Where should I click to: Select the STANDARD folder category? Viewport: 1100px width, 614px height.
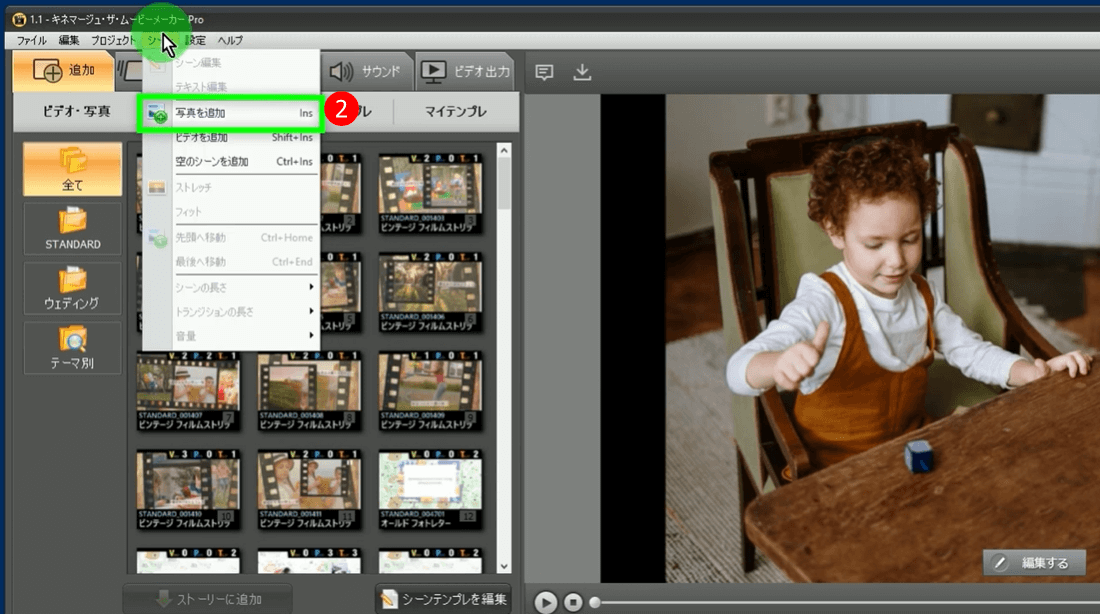click(73, 229)
